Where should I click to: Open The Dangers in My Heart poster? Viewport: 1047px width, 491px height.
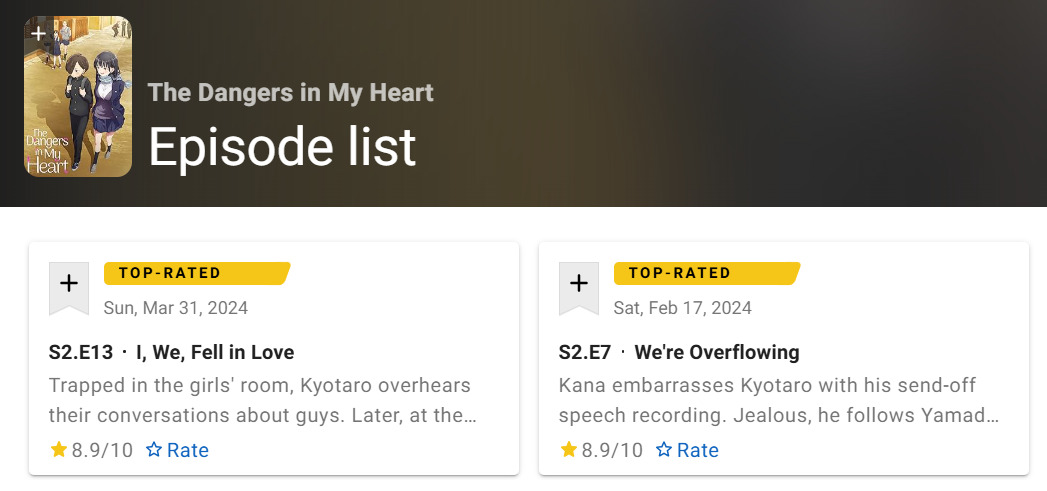78,110
